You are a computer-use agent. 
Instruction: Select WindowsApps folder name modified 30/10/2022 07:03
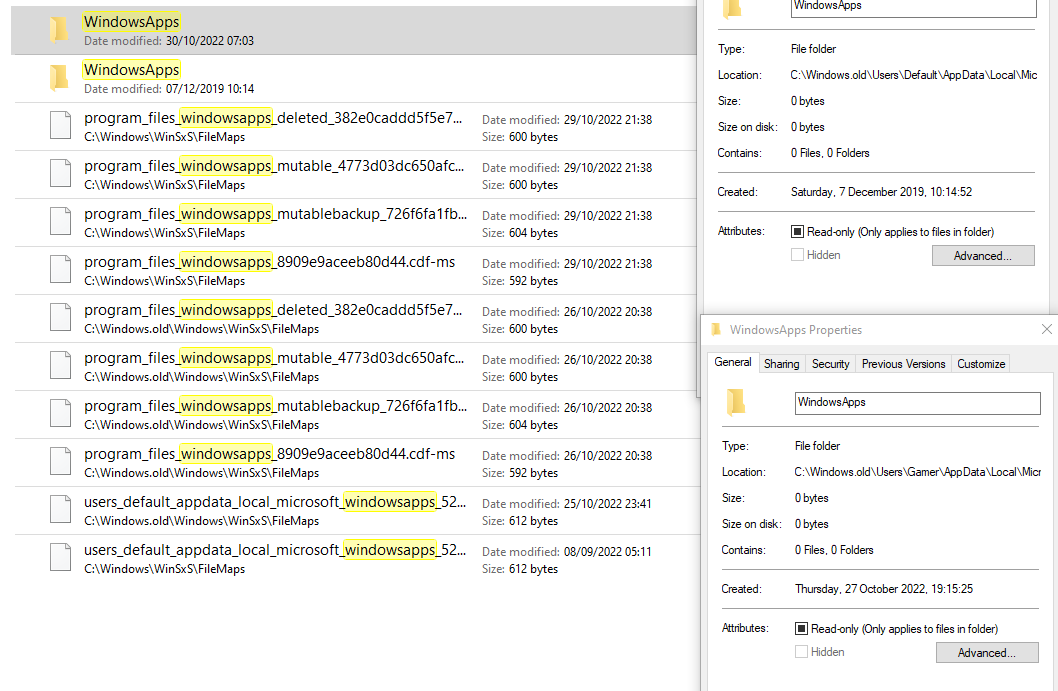click(x=132, y=22)
